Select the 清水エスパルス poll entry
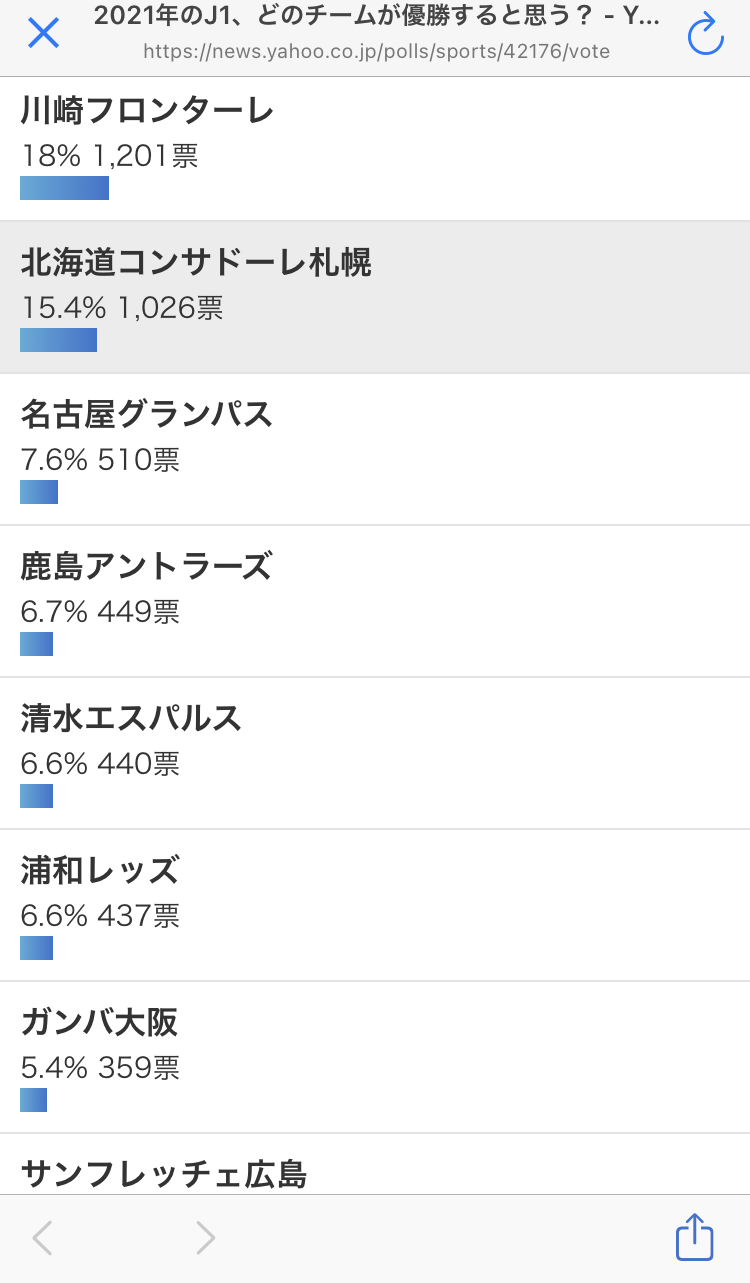 (375, 753)
